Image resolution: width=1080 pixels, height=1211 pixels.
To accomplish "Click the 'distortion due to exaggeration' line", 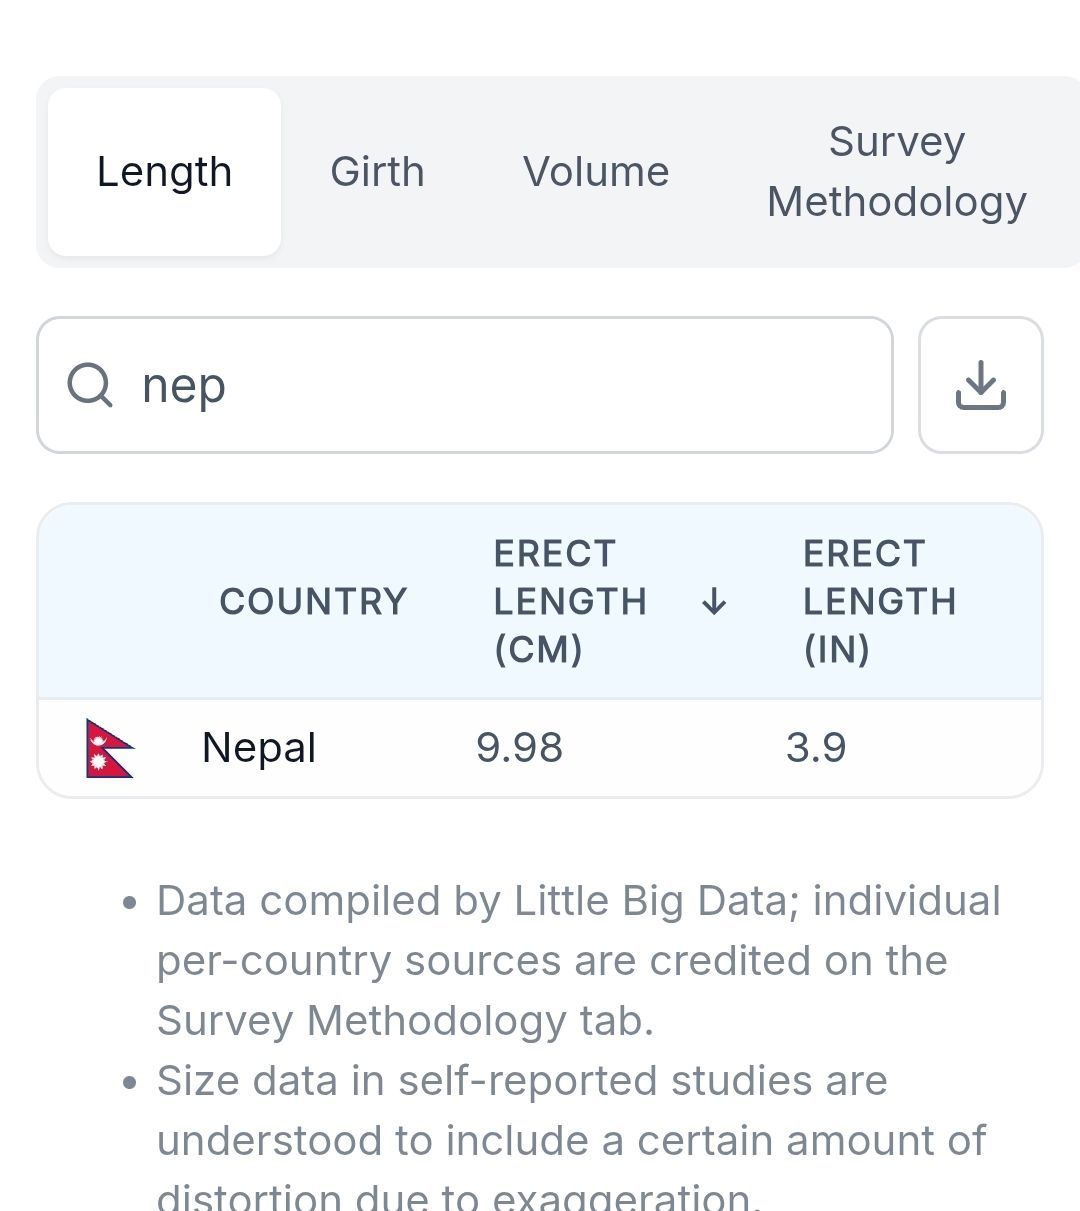I will [460, 1196].
